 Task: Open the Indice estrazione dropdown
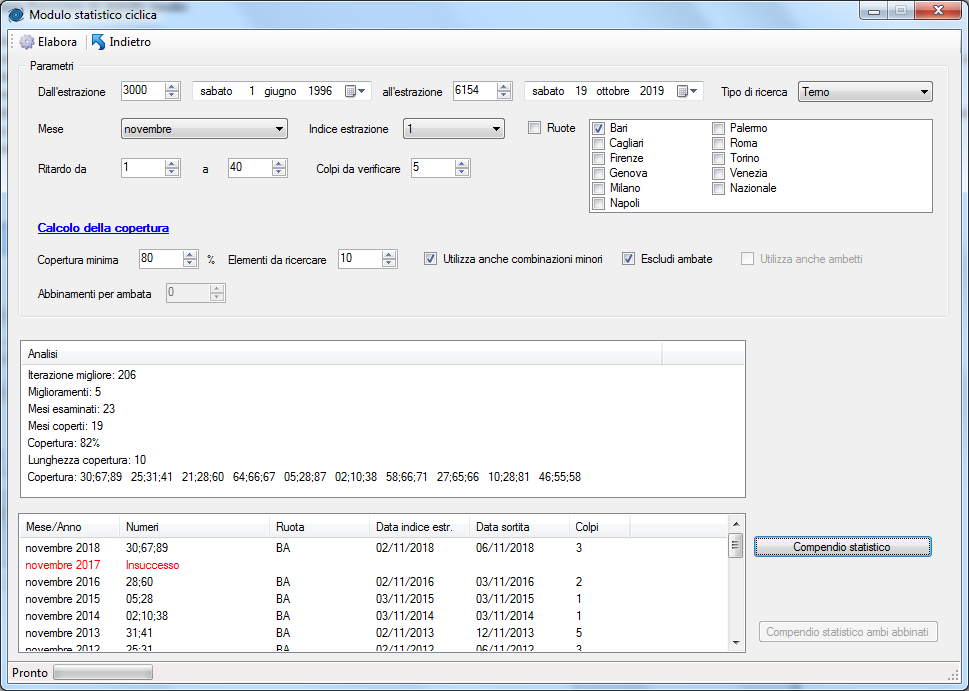pos(454,129)
